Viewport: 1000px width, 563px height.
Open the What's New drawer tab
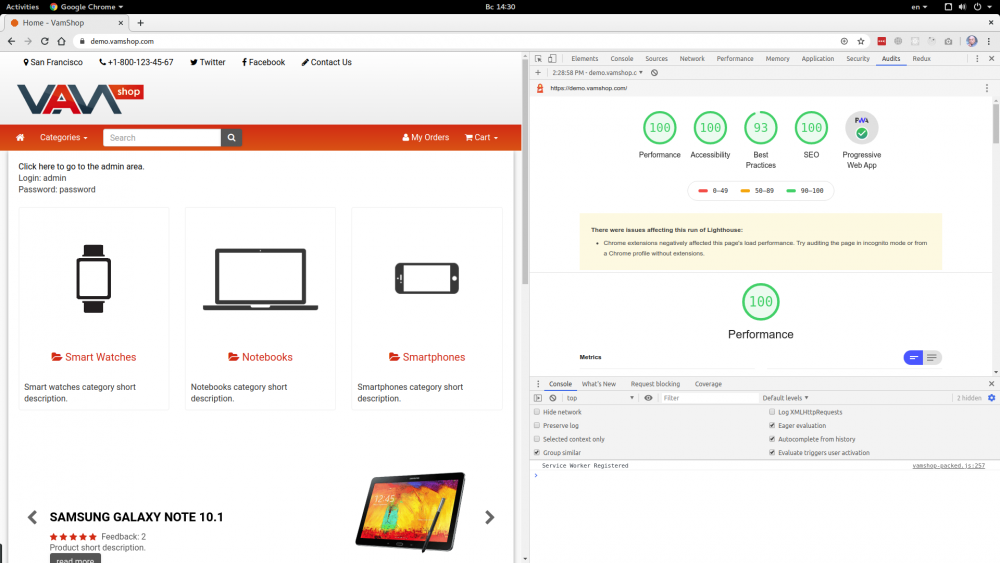[x=598, y=384]
